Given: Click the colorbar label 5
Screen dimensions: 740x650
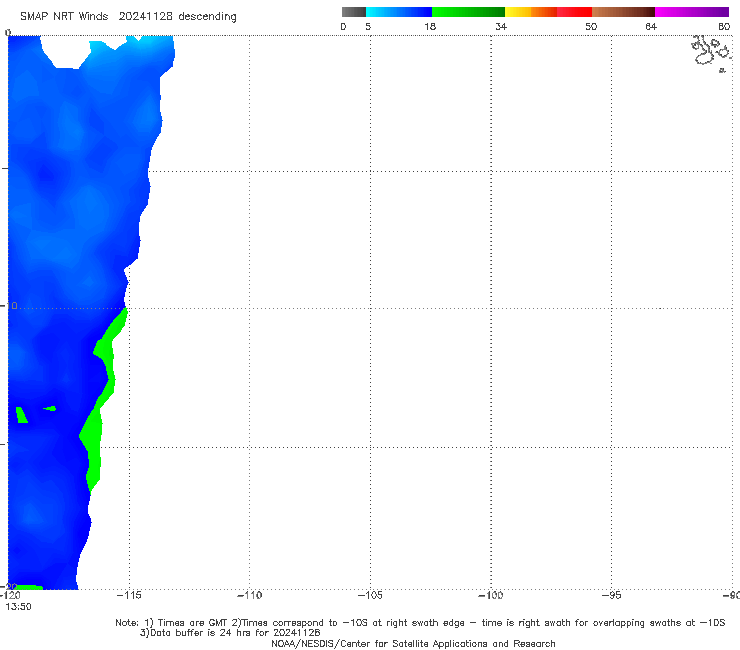Looking at the screenshot, I should point(368,26).
